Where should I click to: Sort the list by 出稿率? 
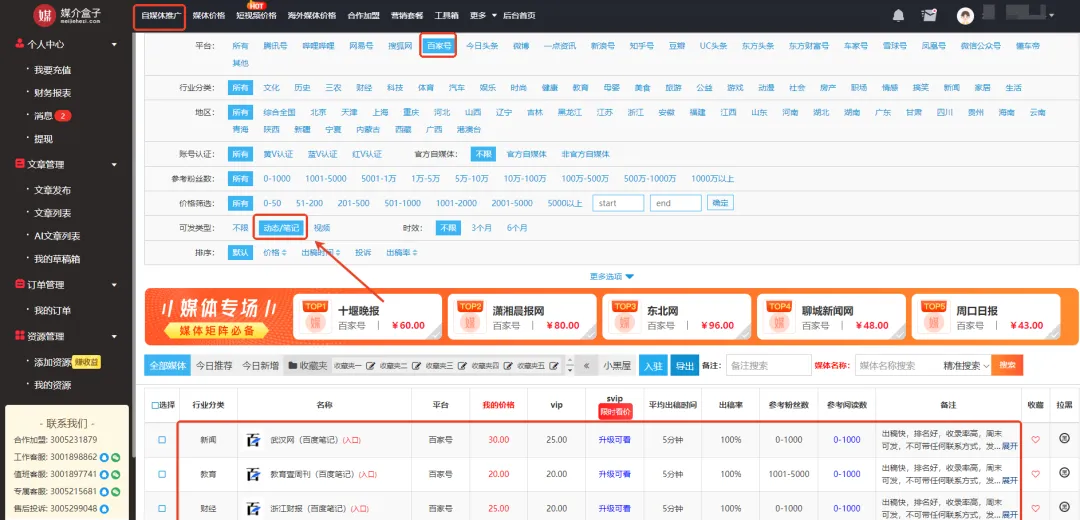[x=402, y=253]
